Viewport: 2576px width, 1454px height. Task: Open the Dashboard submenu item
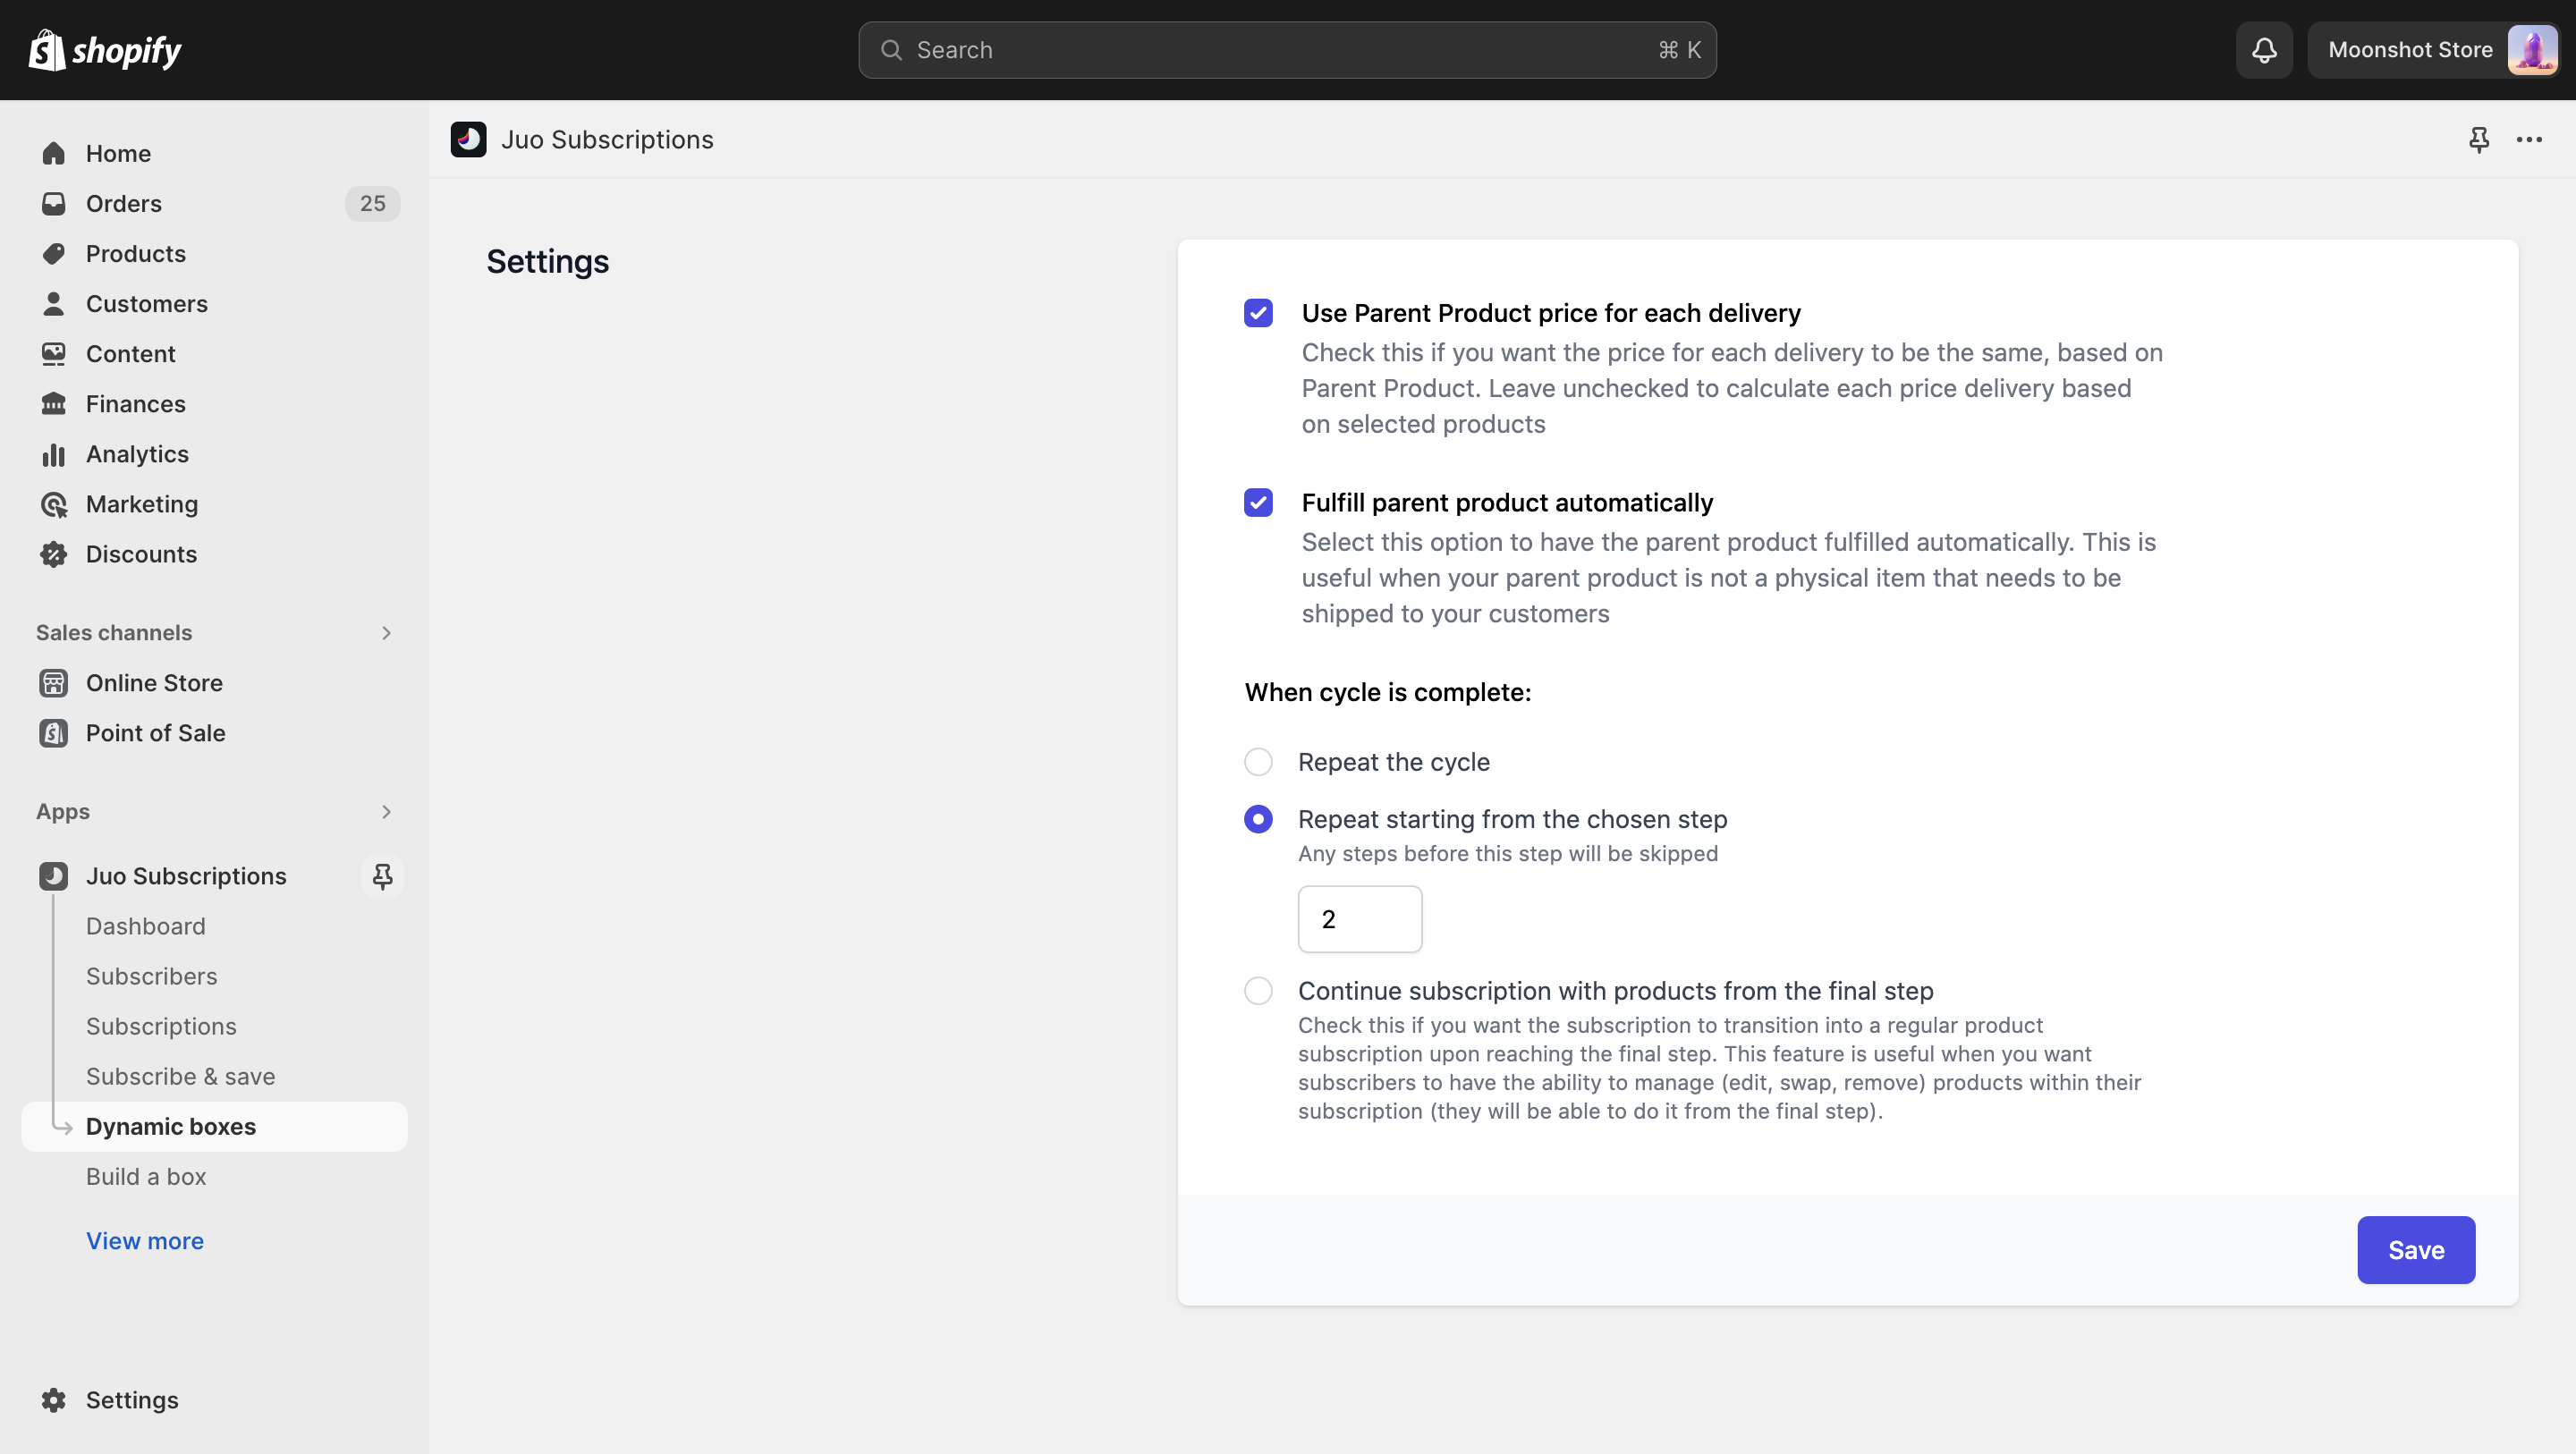point(145,926)
